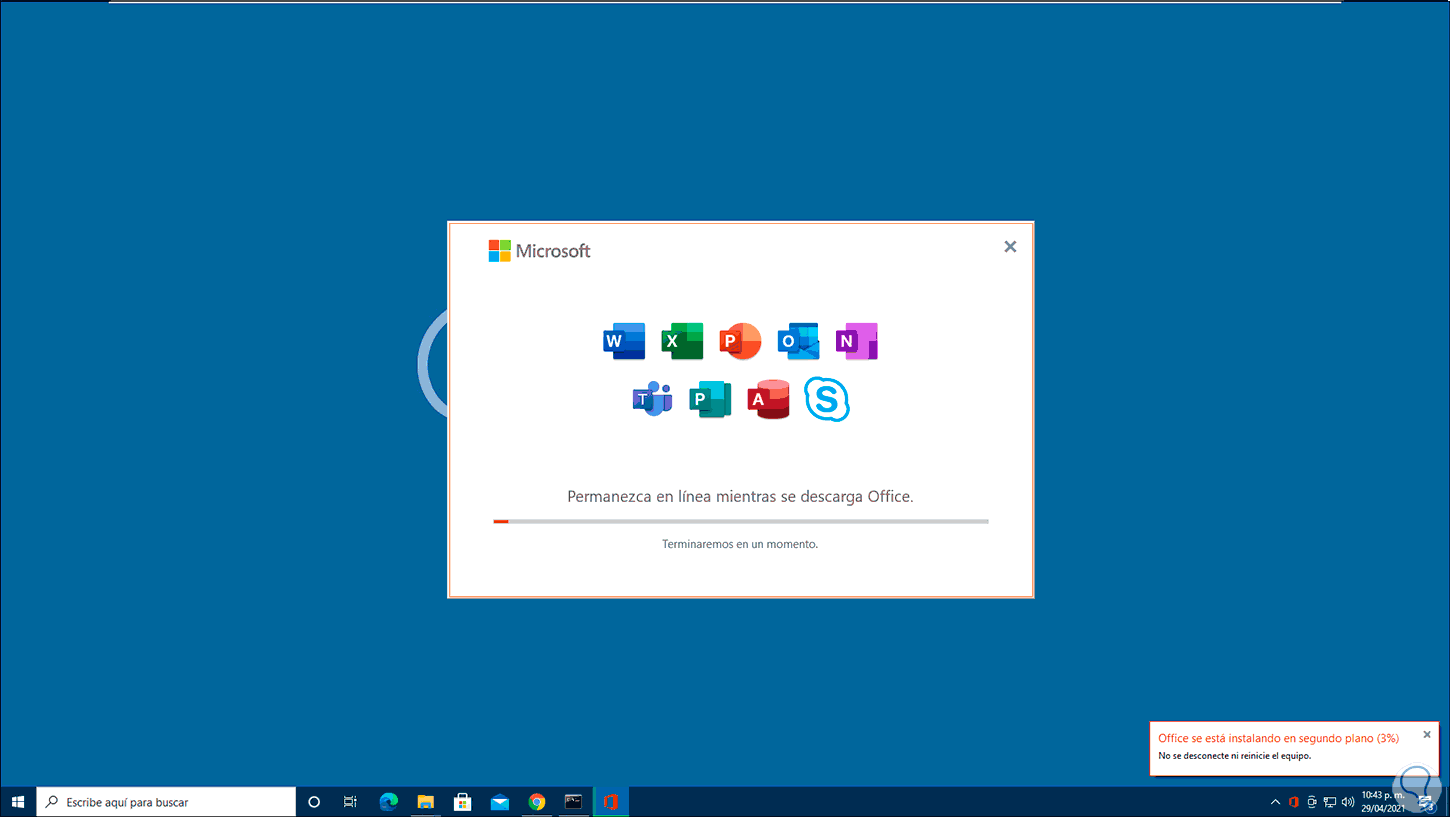Switch to the command prompt taskbar icon
1450x817 pixels.
click(574, 802)
